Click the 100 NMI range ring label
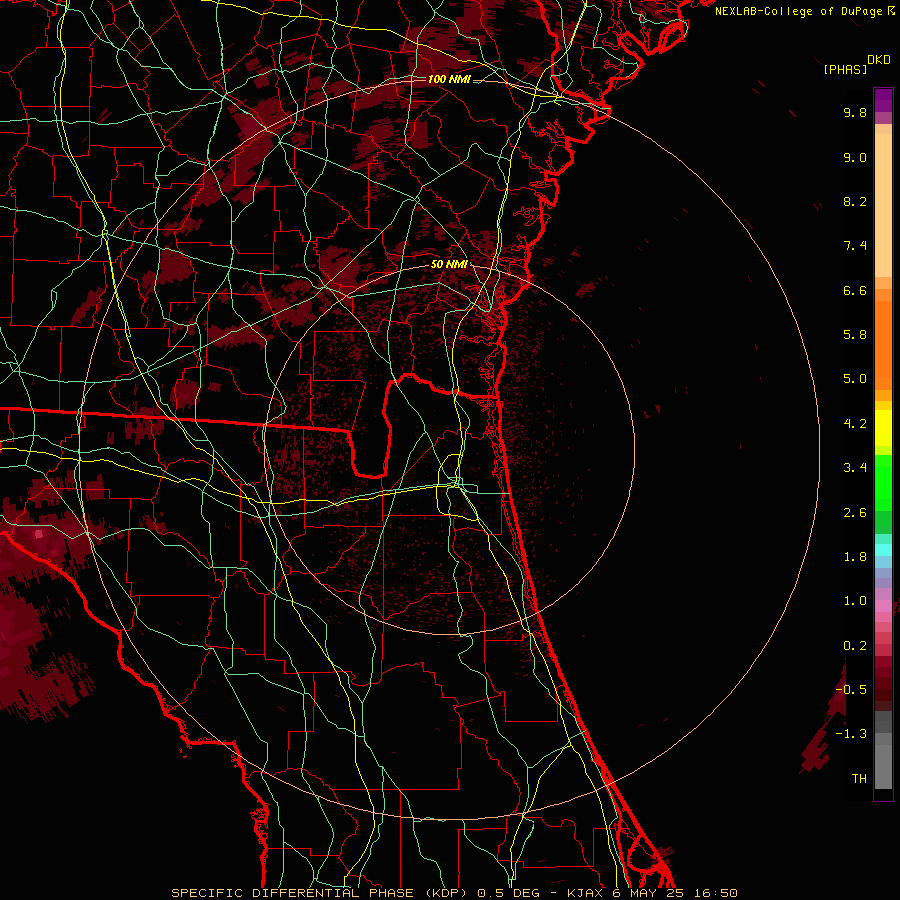Viewport: 900px width, 900px height. click(449, 79)
